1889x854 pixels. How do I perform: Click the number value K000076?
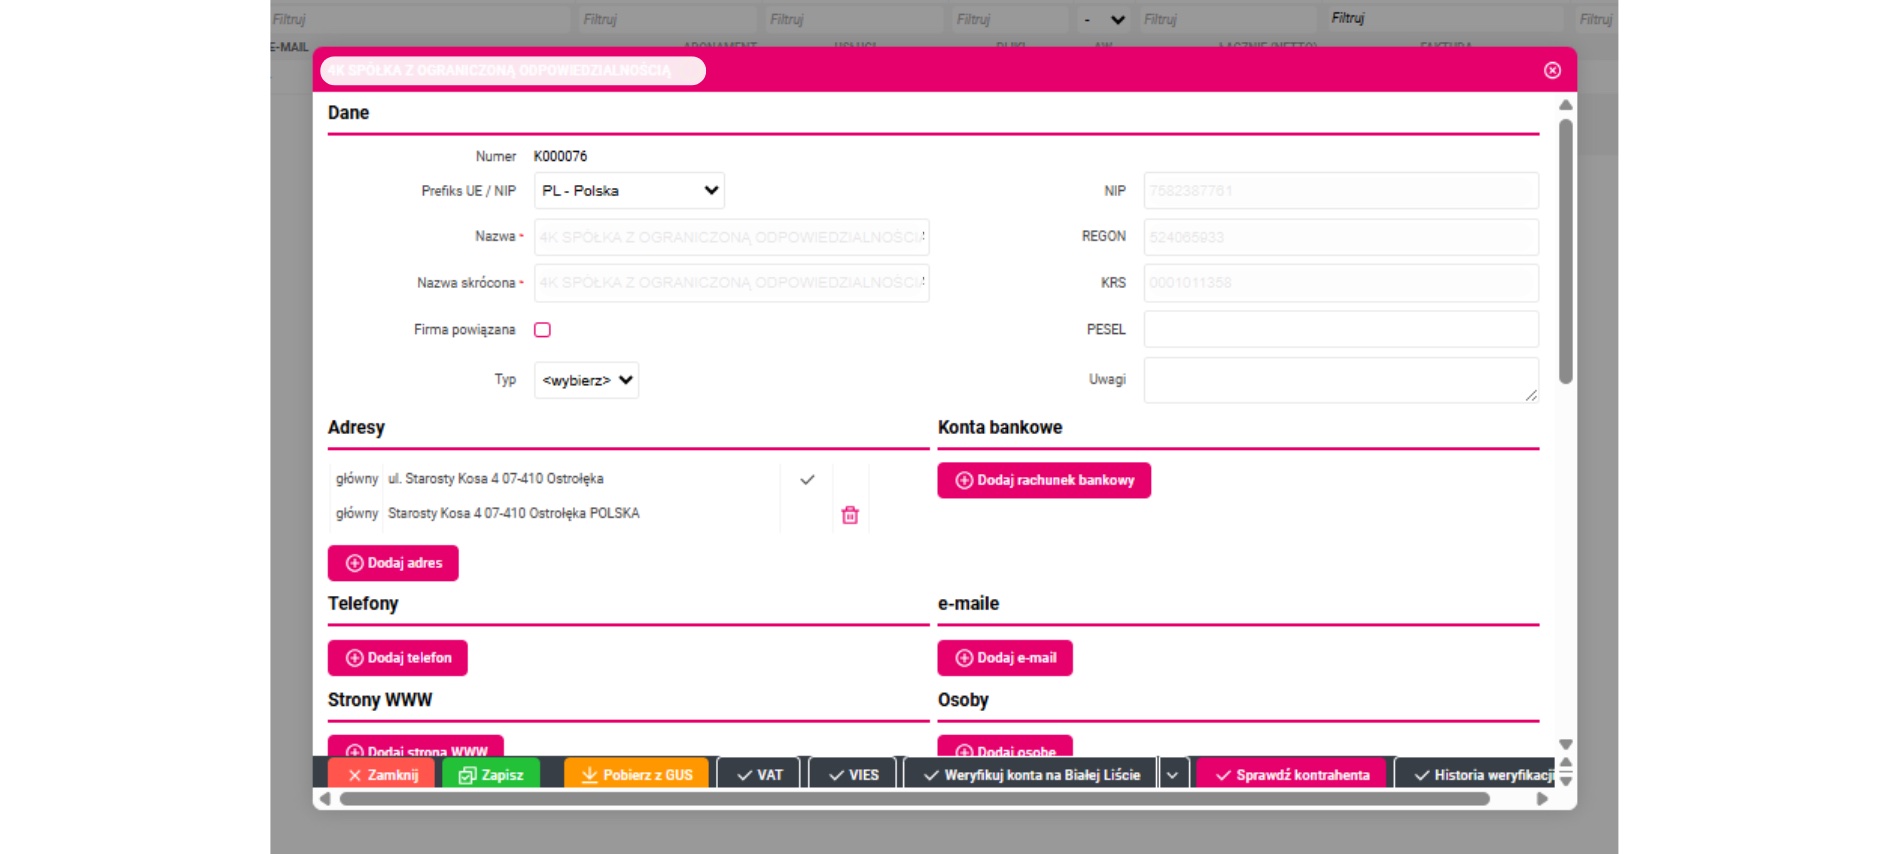coord(560,156)
